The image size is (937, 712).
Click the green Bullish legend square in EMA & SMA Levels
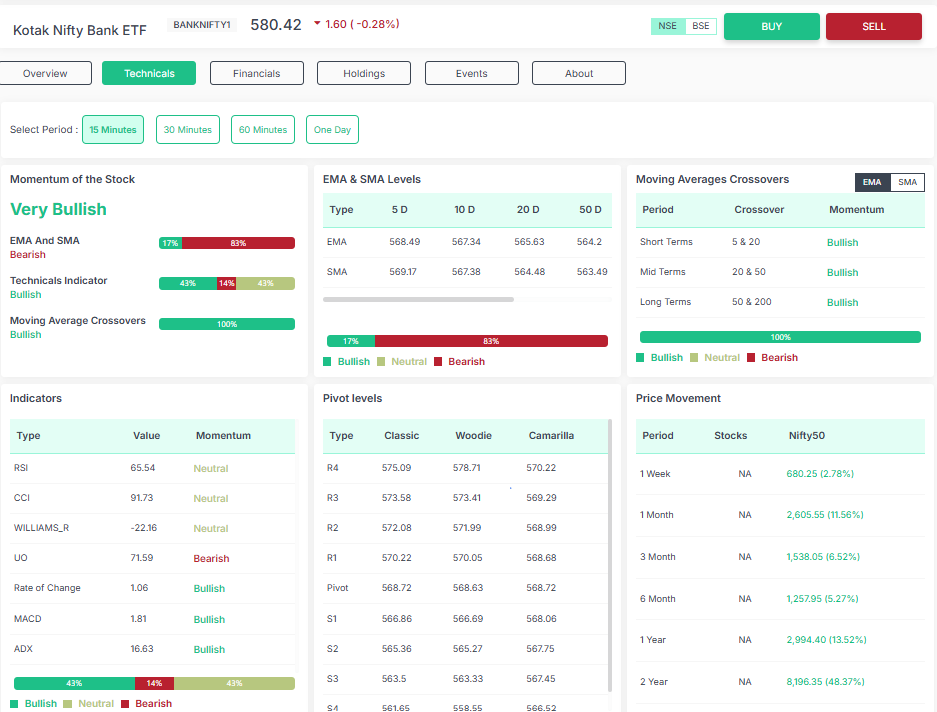327,362
